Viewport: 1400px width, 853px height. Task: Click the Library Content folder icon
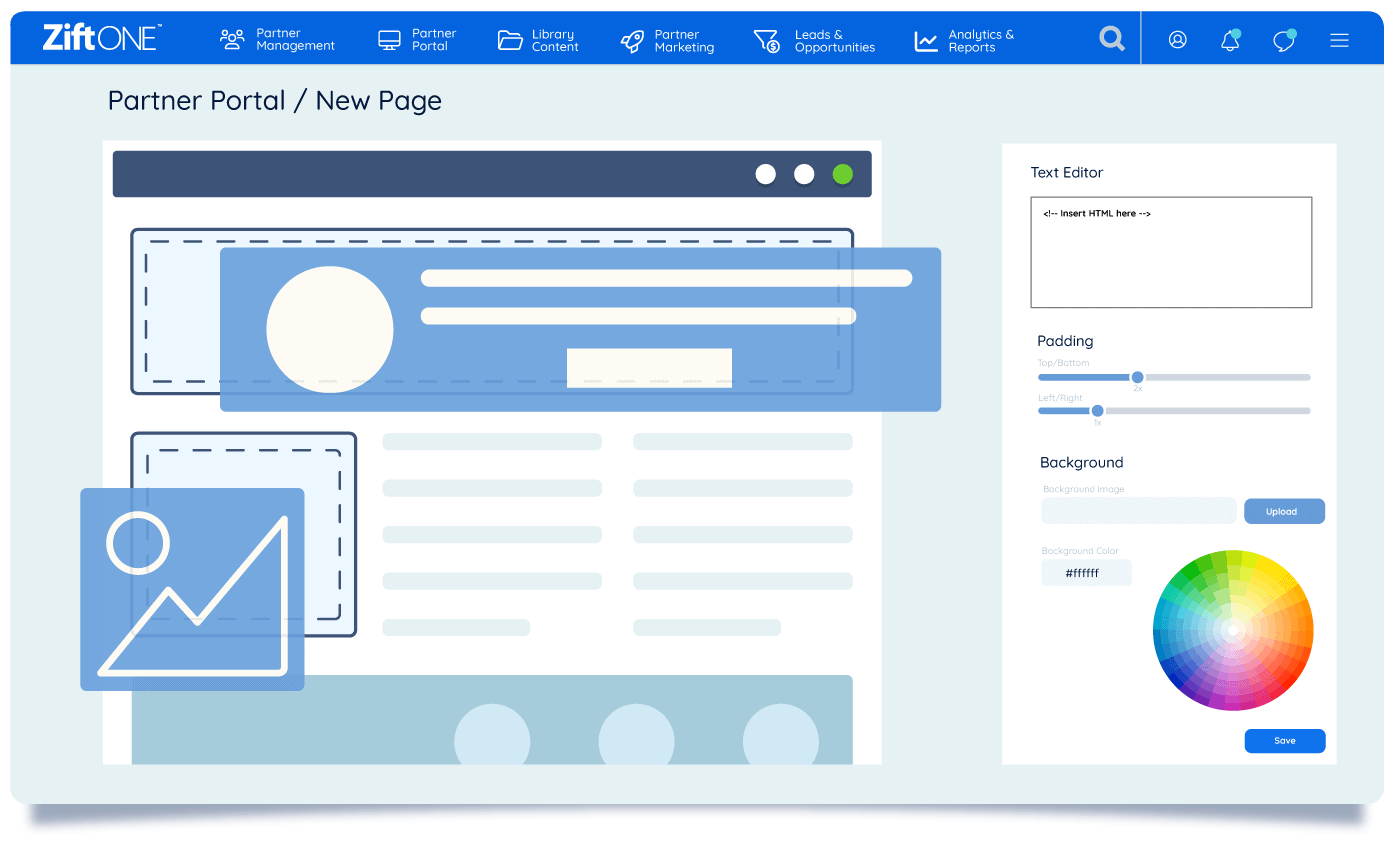[510, 40]
